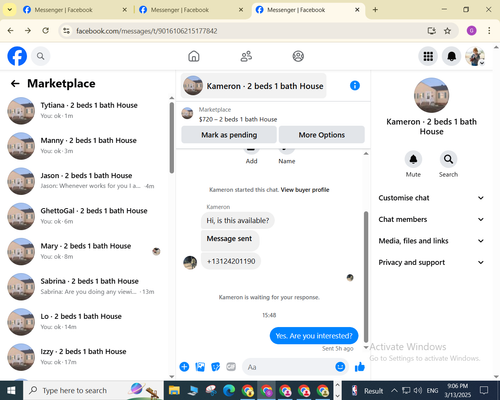Expand Privacy and support section
500x400 pixels.
click(x=431, y=262)
